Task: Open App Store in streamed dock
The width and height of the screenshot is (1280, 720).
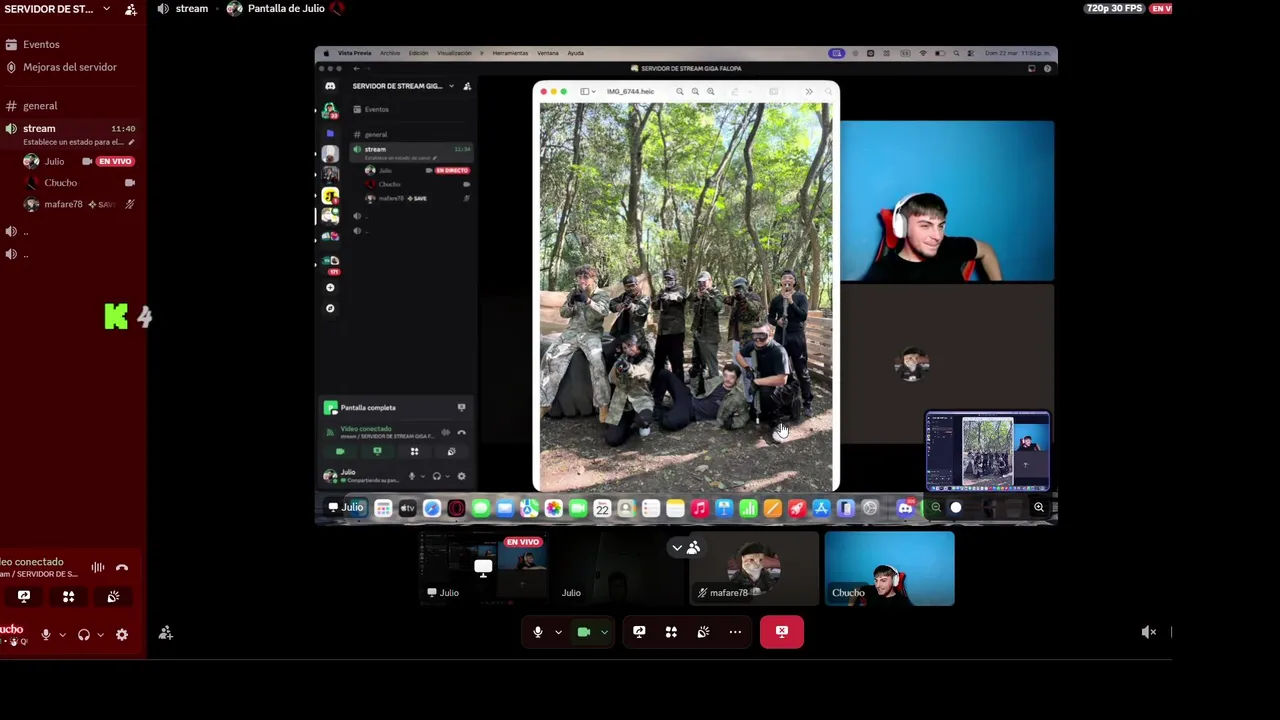Action: 821,509
